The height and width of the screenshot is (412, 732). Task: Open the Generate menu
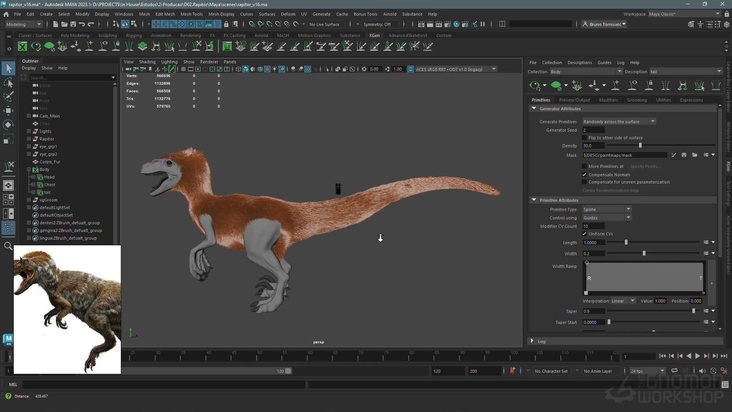pos(321,14)
